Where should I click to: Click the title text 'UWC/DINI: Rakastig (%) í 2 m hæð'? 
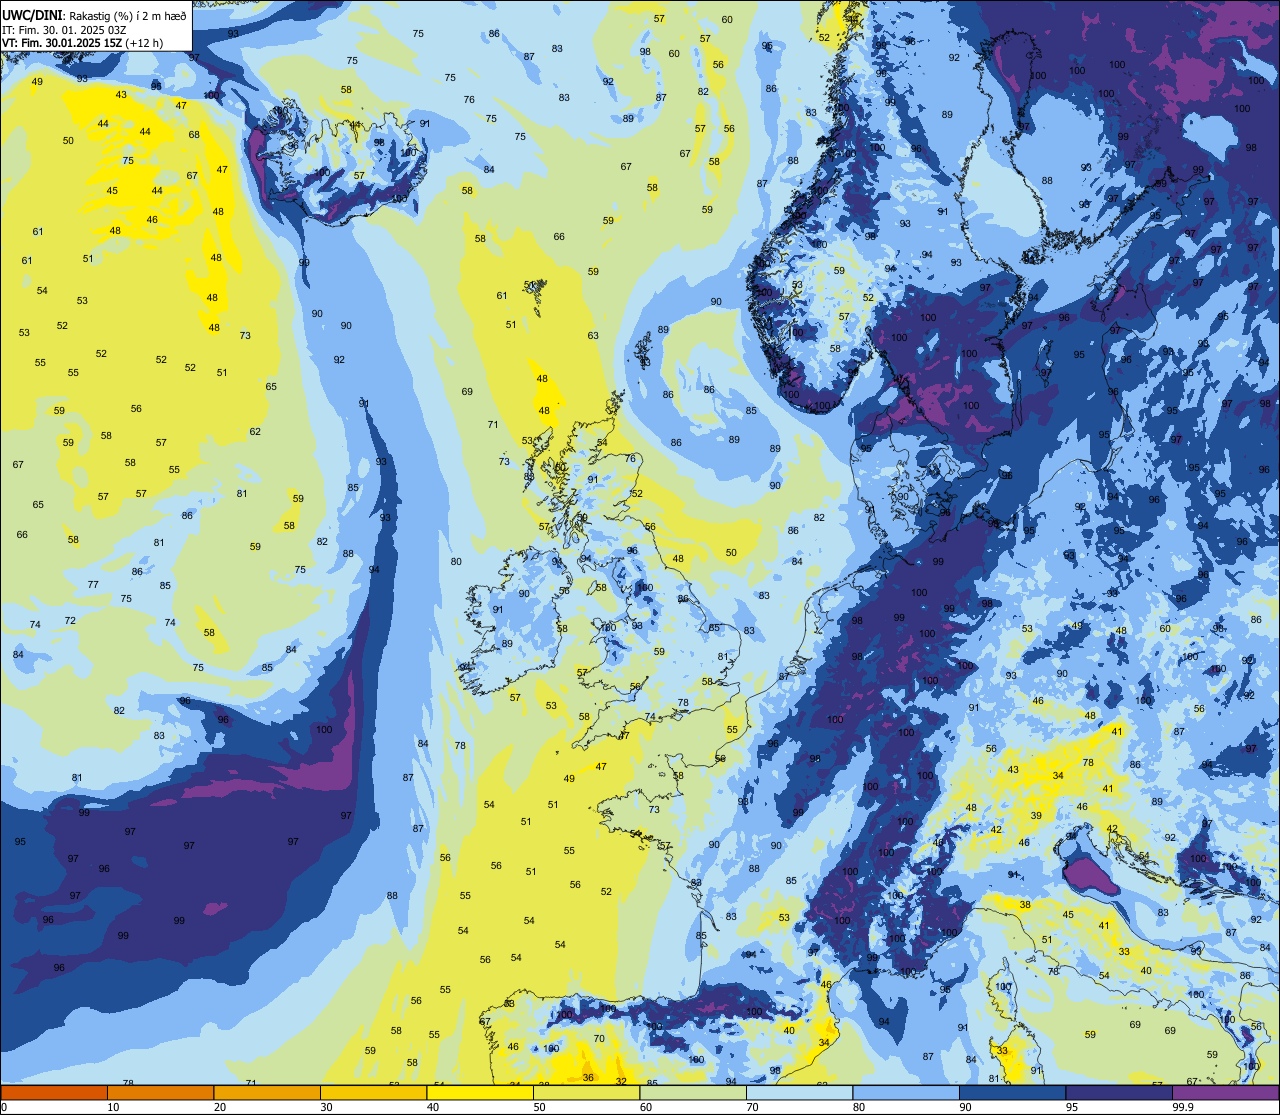pos(94,16)
